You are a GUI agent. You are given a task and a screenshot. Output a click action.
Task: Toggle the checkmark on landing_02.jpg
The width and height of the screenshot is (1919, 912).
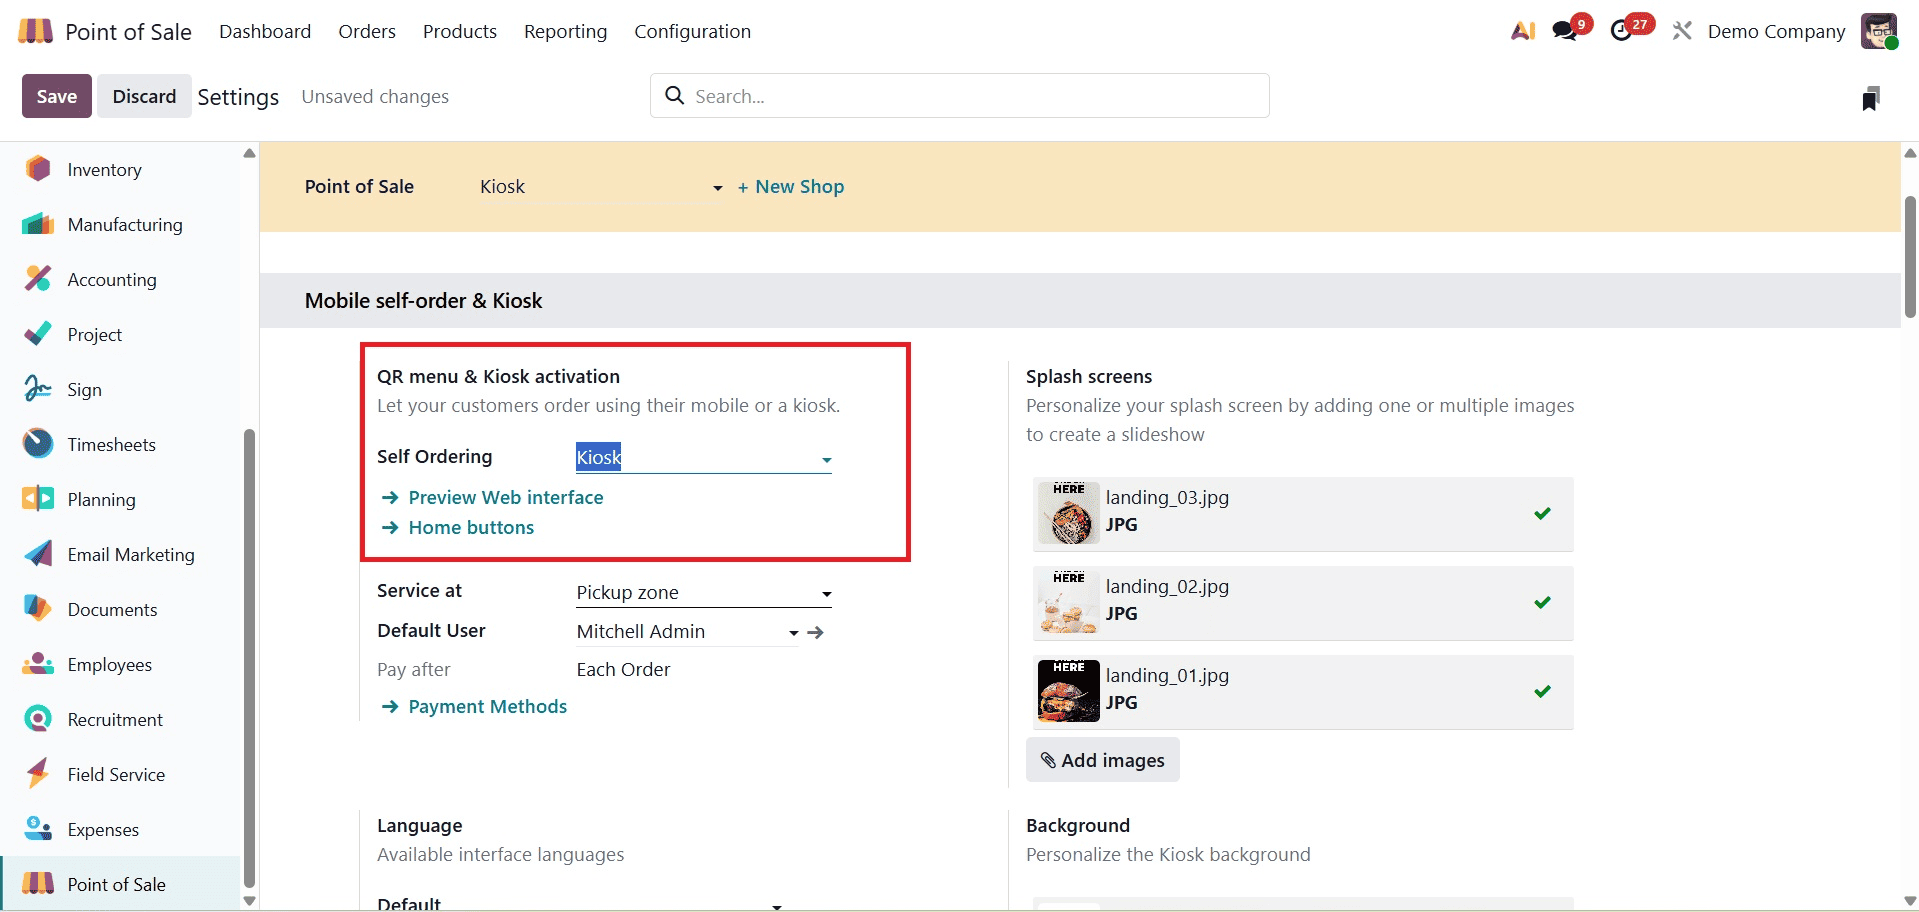click(x=1542, y=602)
